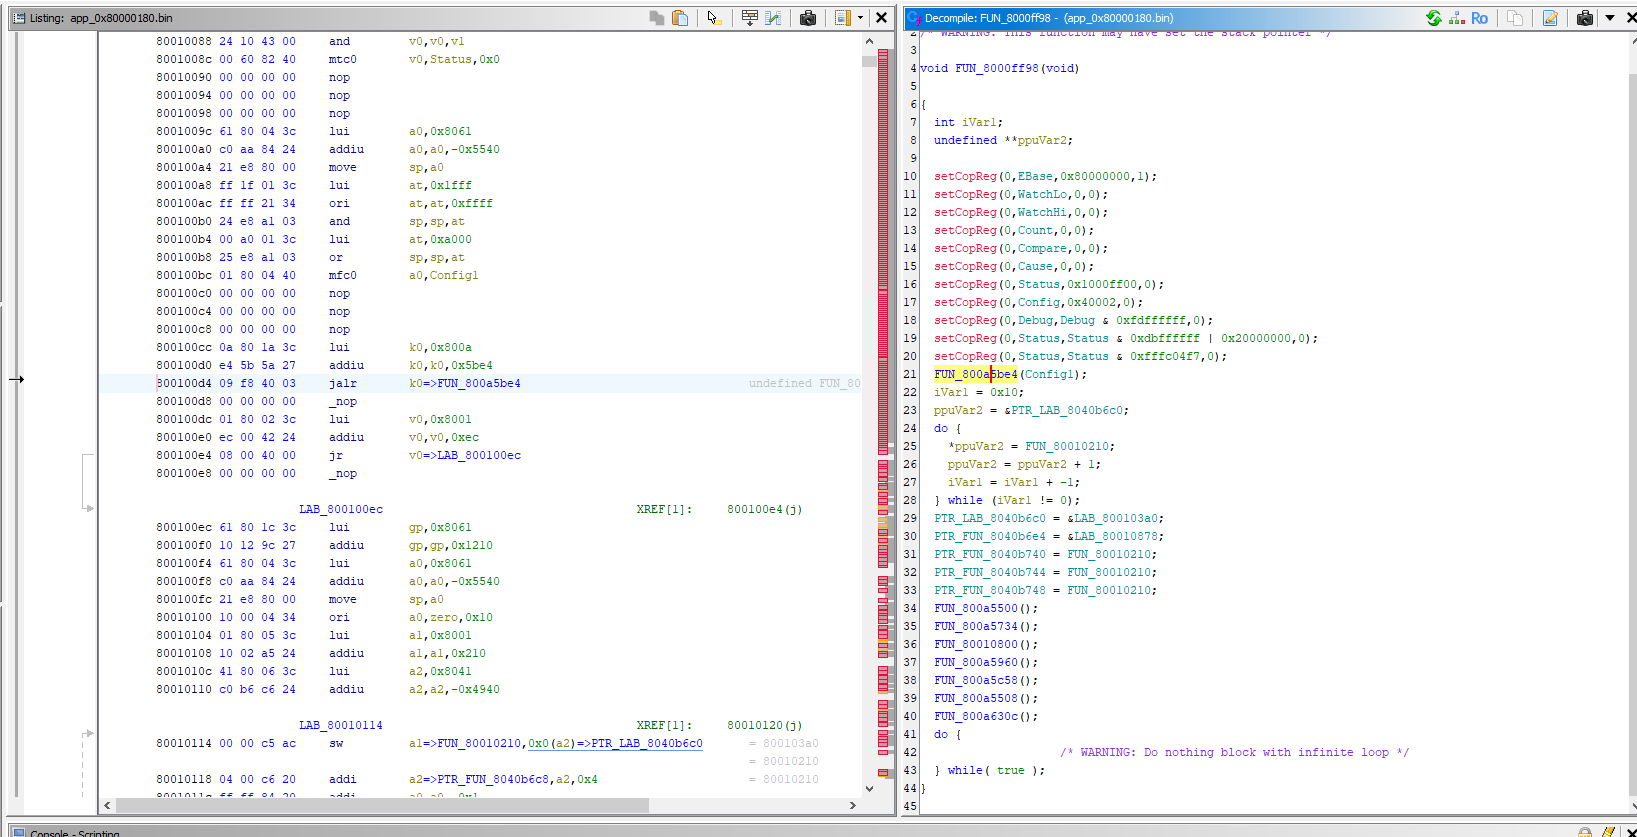The image size is (1637, 837).
Task: Select address 80010088 in the Listing
Action: (184, 41)
